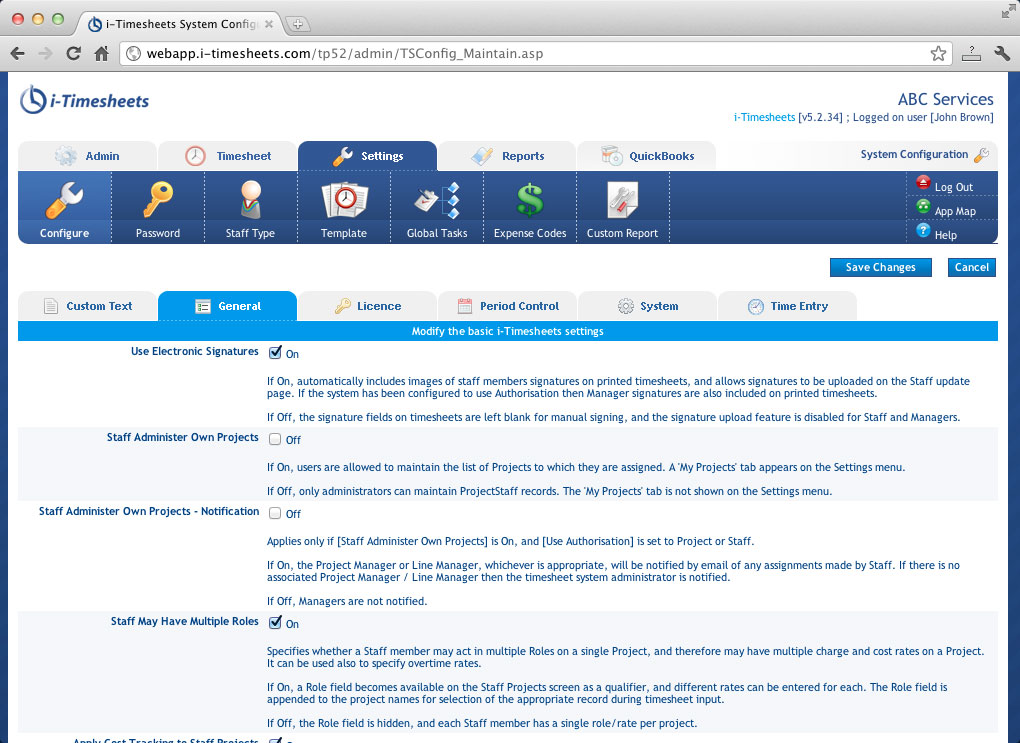Enable Staff Administer Own Projects checkbox

pos(275,439)
